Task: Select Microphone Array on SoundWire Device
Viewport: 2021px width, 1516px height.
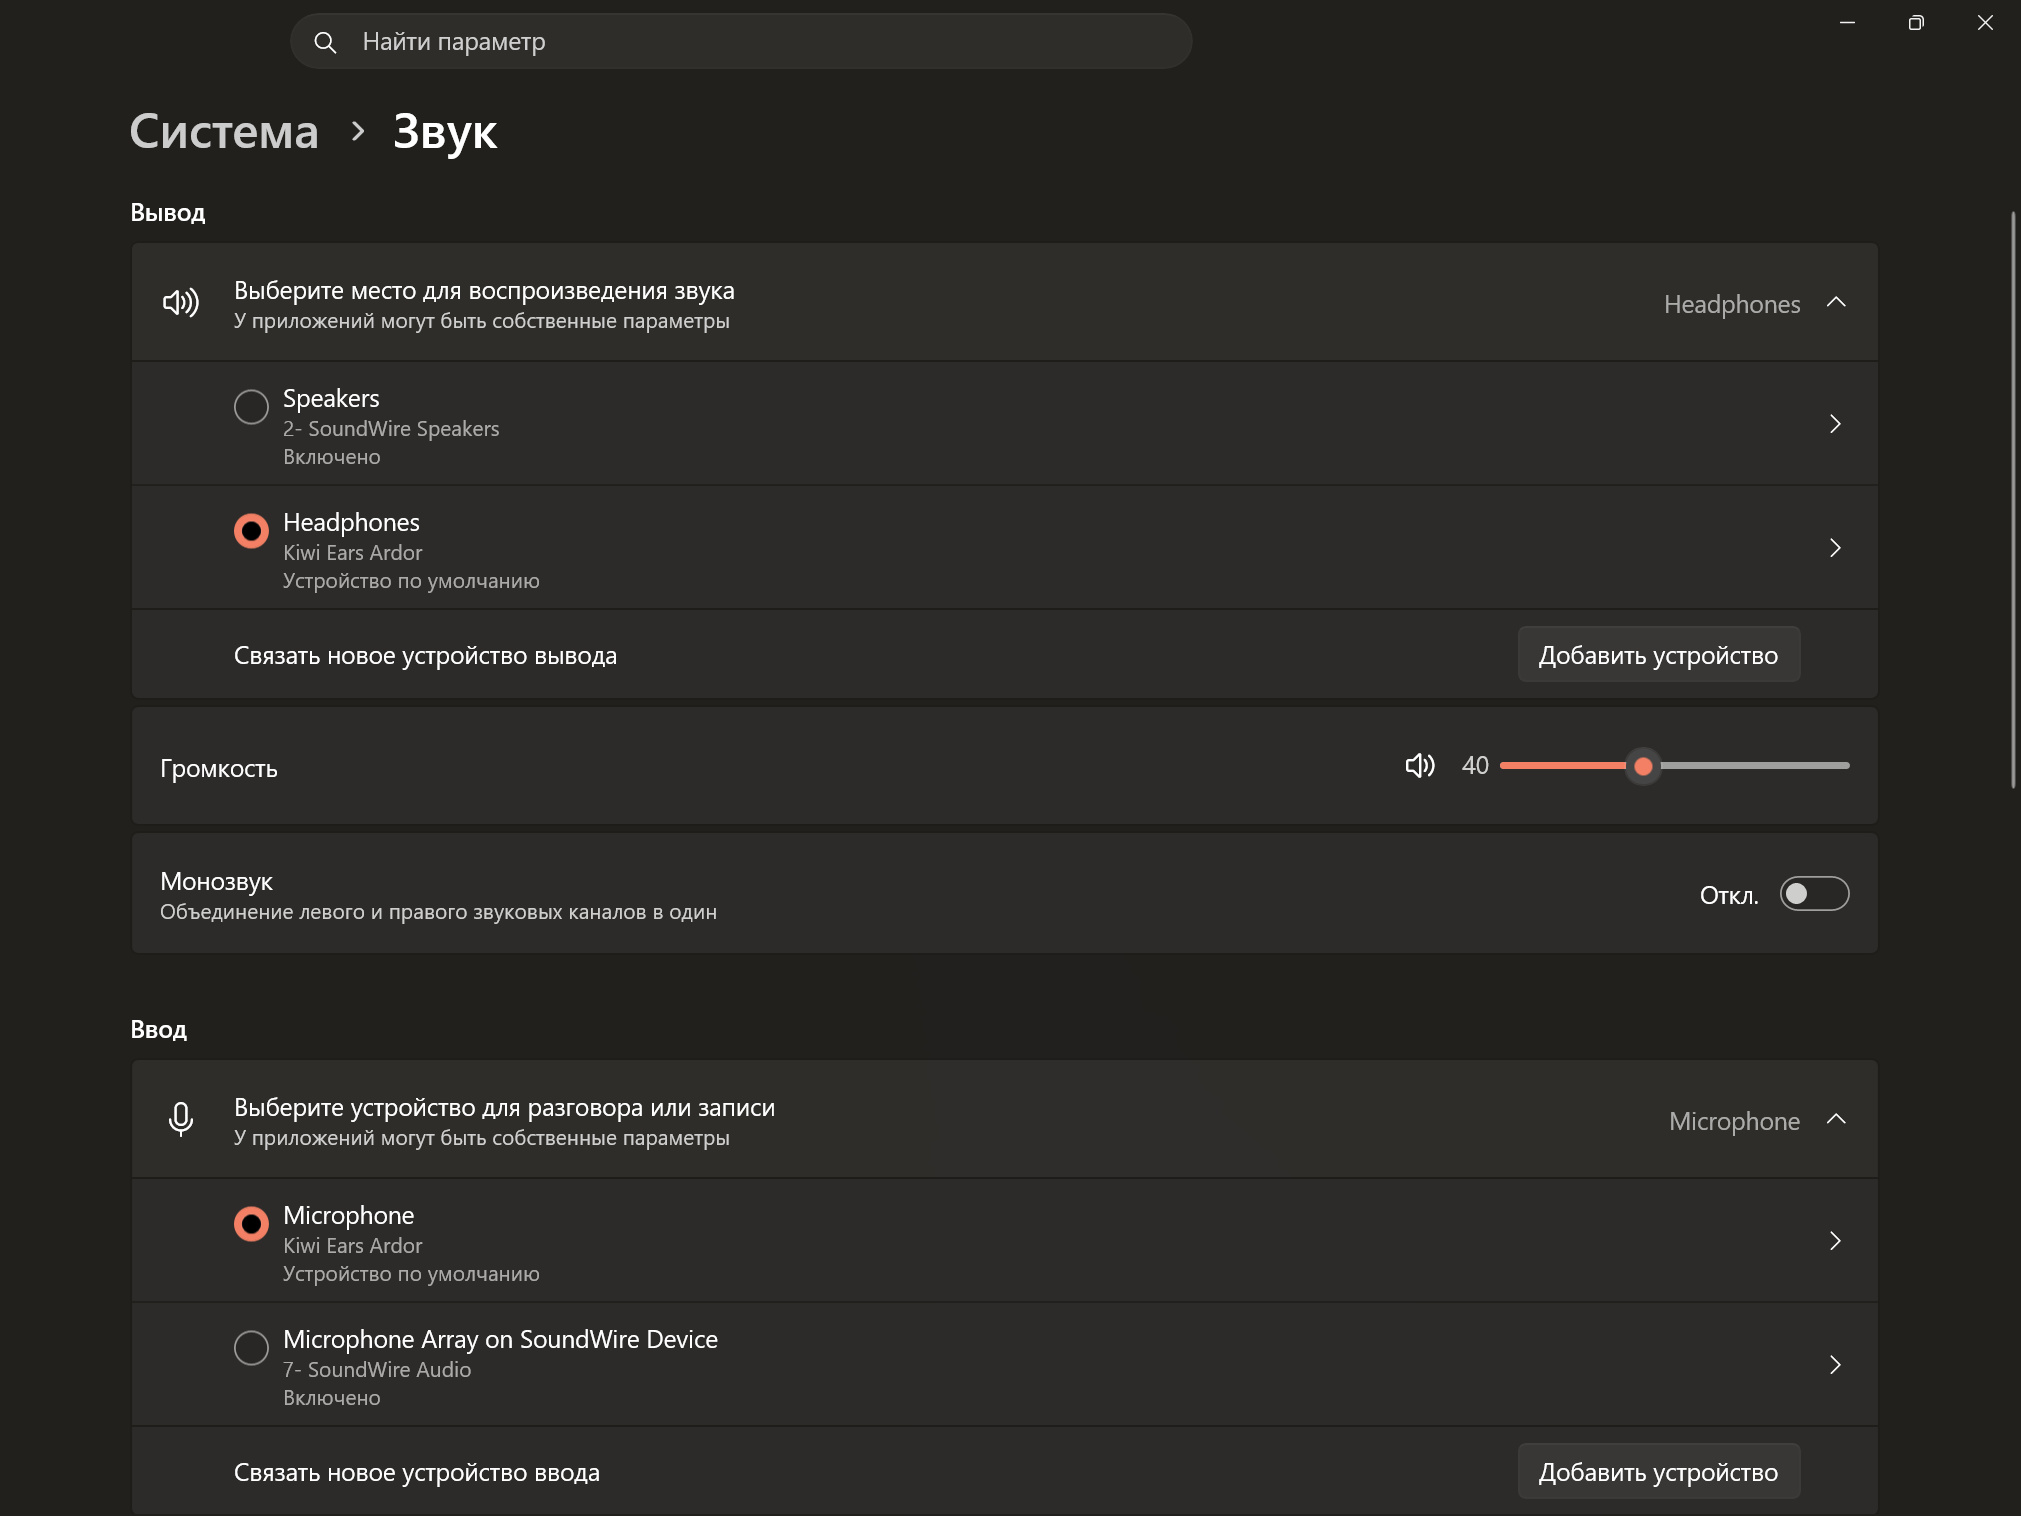Action: point(251,1348)
